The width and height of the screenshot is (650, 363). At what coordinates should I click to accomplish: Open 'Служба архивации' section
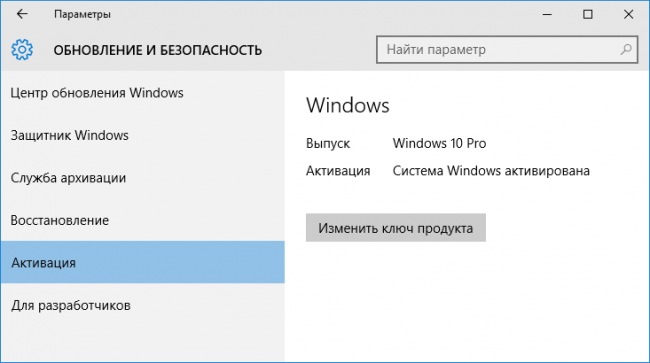[x=143, y=178]
